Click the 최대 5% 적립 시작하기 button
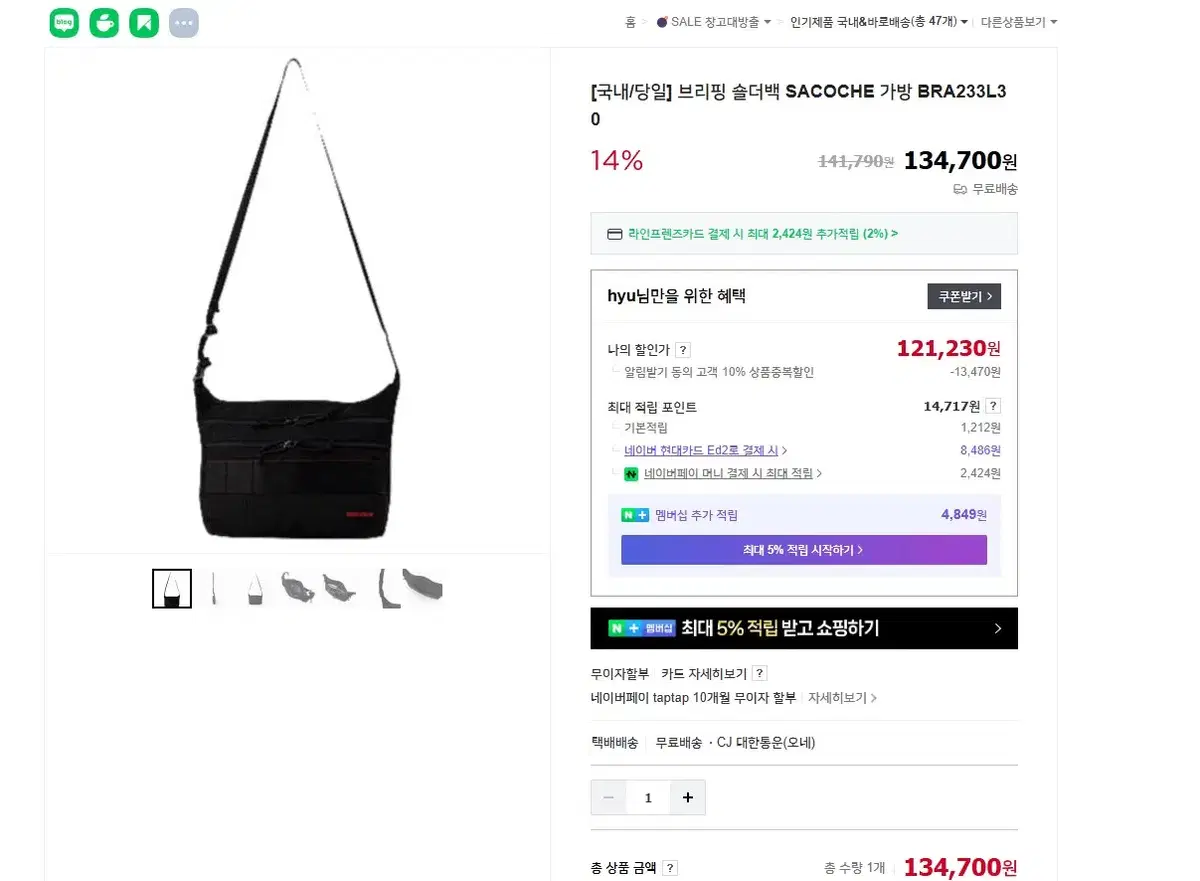 803,550
